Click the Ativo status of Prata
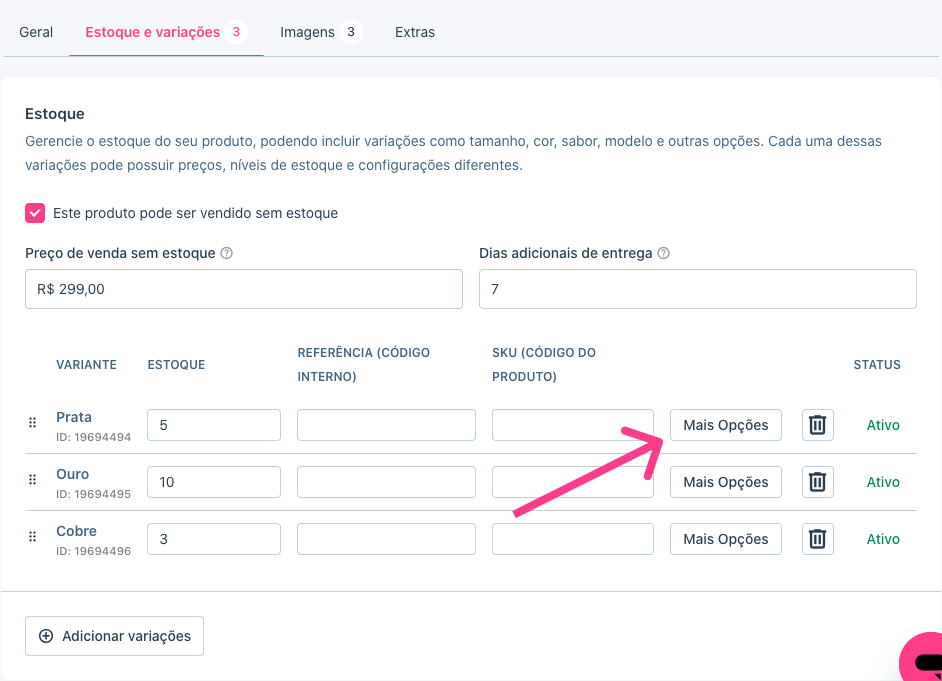This screenshot has width=942, height=681. 883,425
